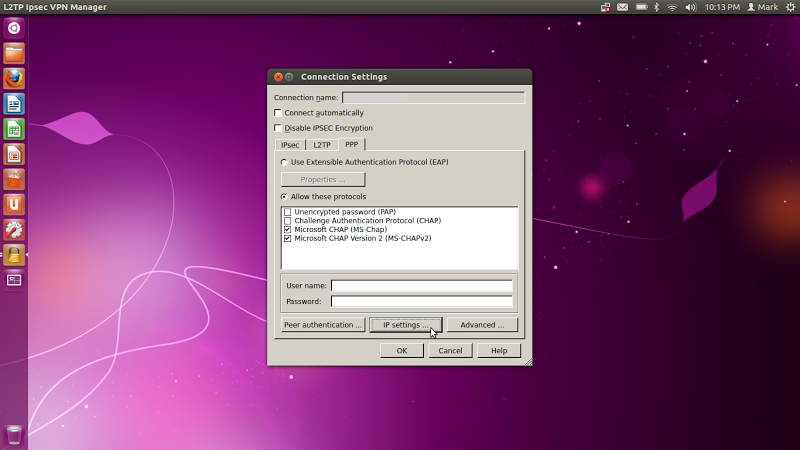Image resolution: width=800 pixels, height=450 pixels.
Task: Open the sound volume indicator
Action: (x=691, y=7)
